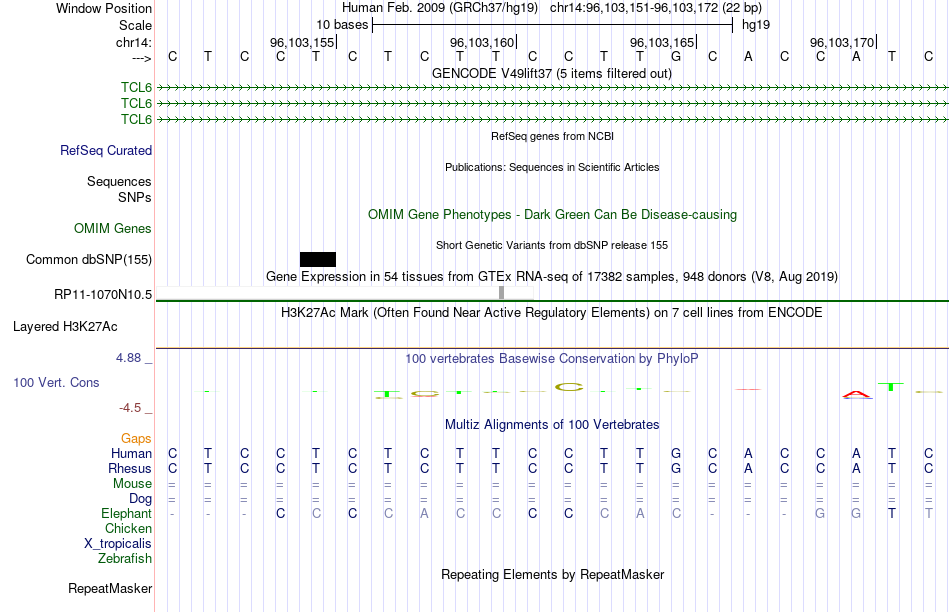Open 'Publications: Sequences in Scientific Articles' title

[x=552, y=167]
